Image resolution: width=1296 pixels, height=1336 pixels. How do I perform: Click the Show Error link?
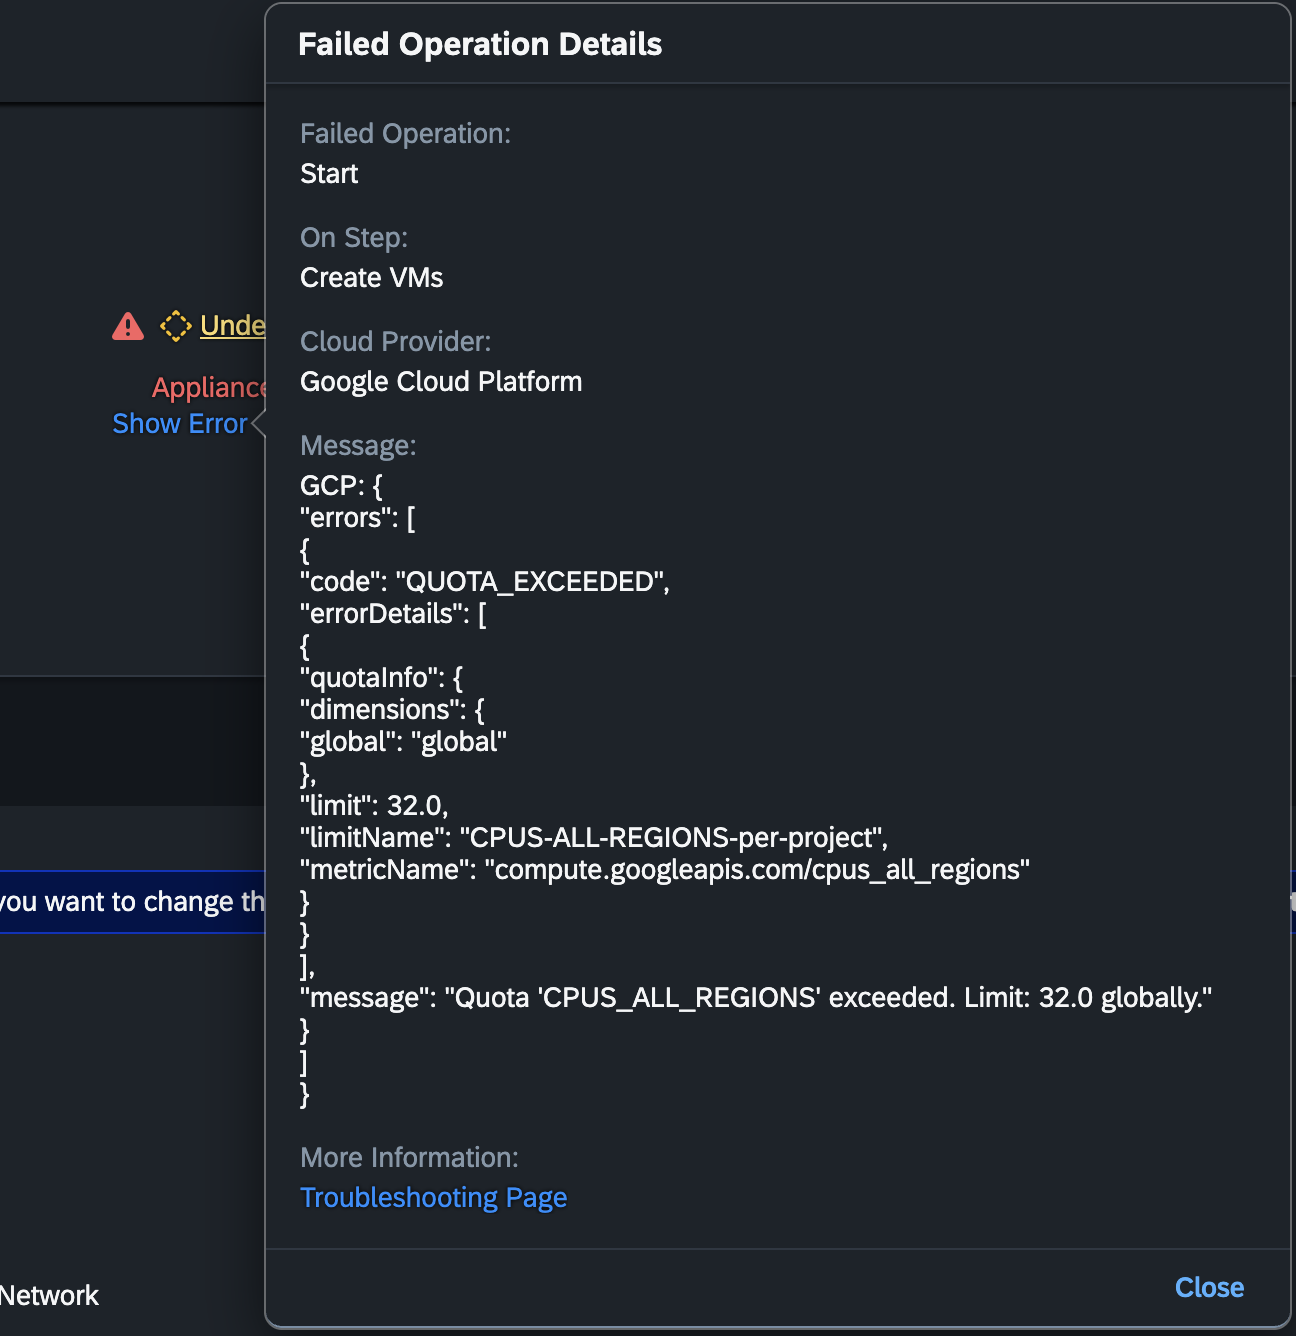click(x=180, y=423)
